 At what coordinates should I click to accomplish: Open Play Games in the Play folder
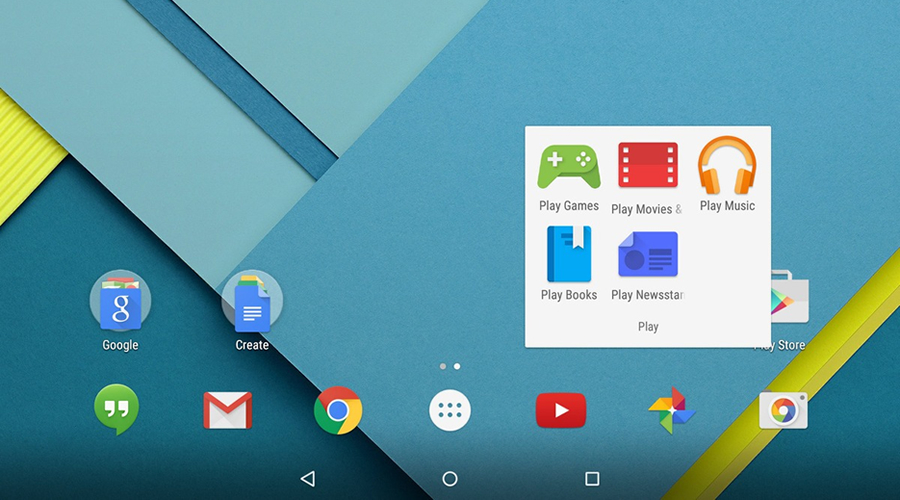(569, 166)
